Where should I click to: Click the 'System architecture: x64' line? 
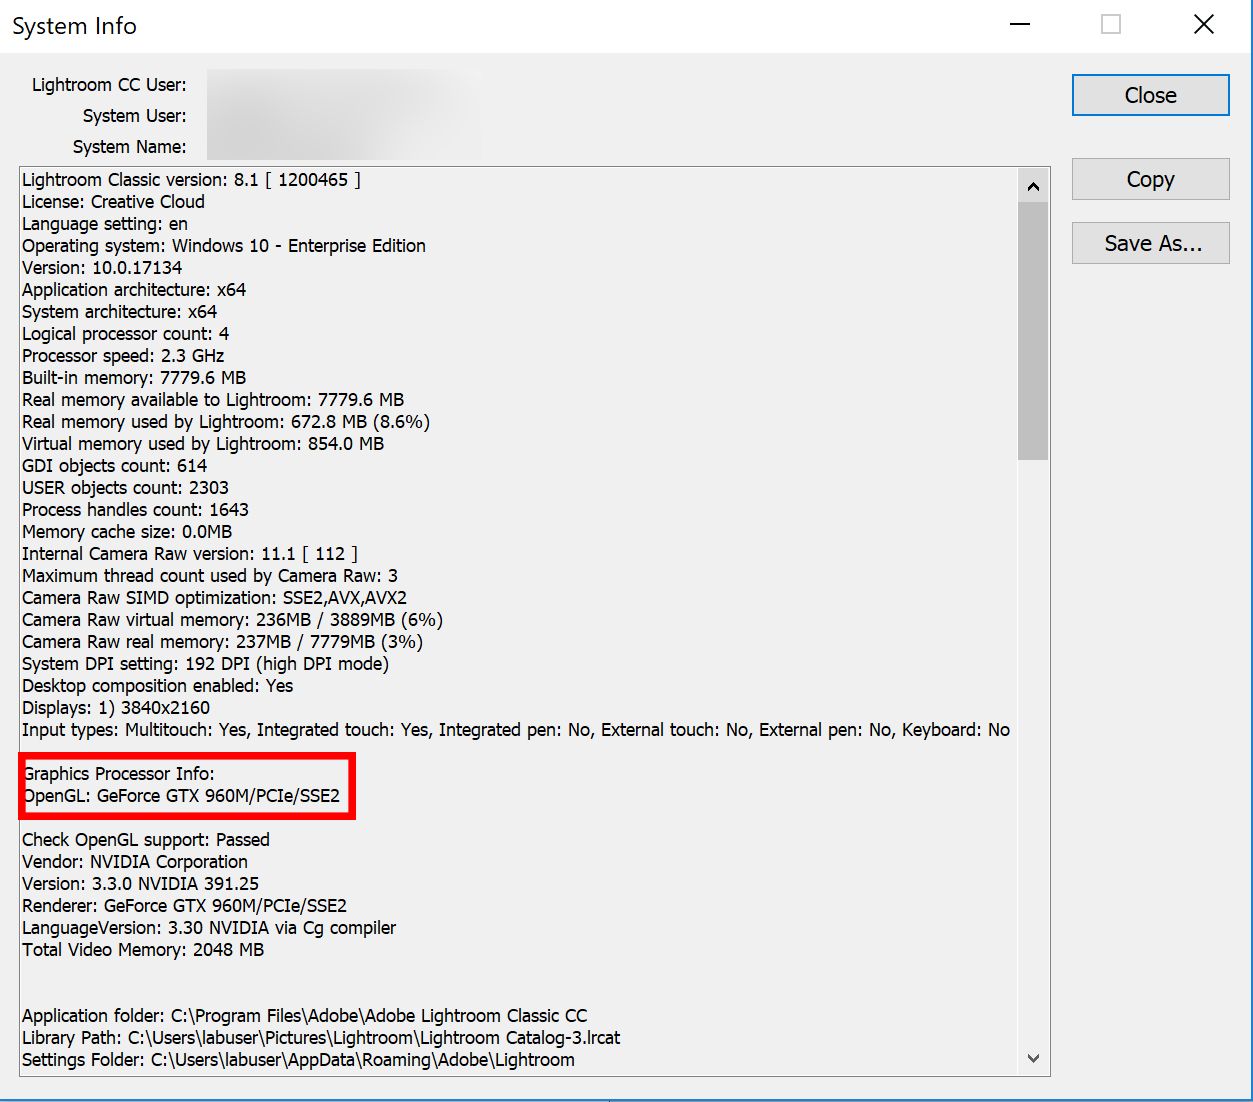[119, 312]
